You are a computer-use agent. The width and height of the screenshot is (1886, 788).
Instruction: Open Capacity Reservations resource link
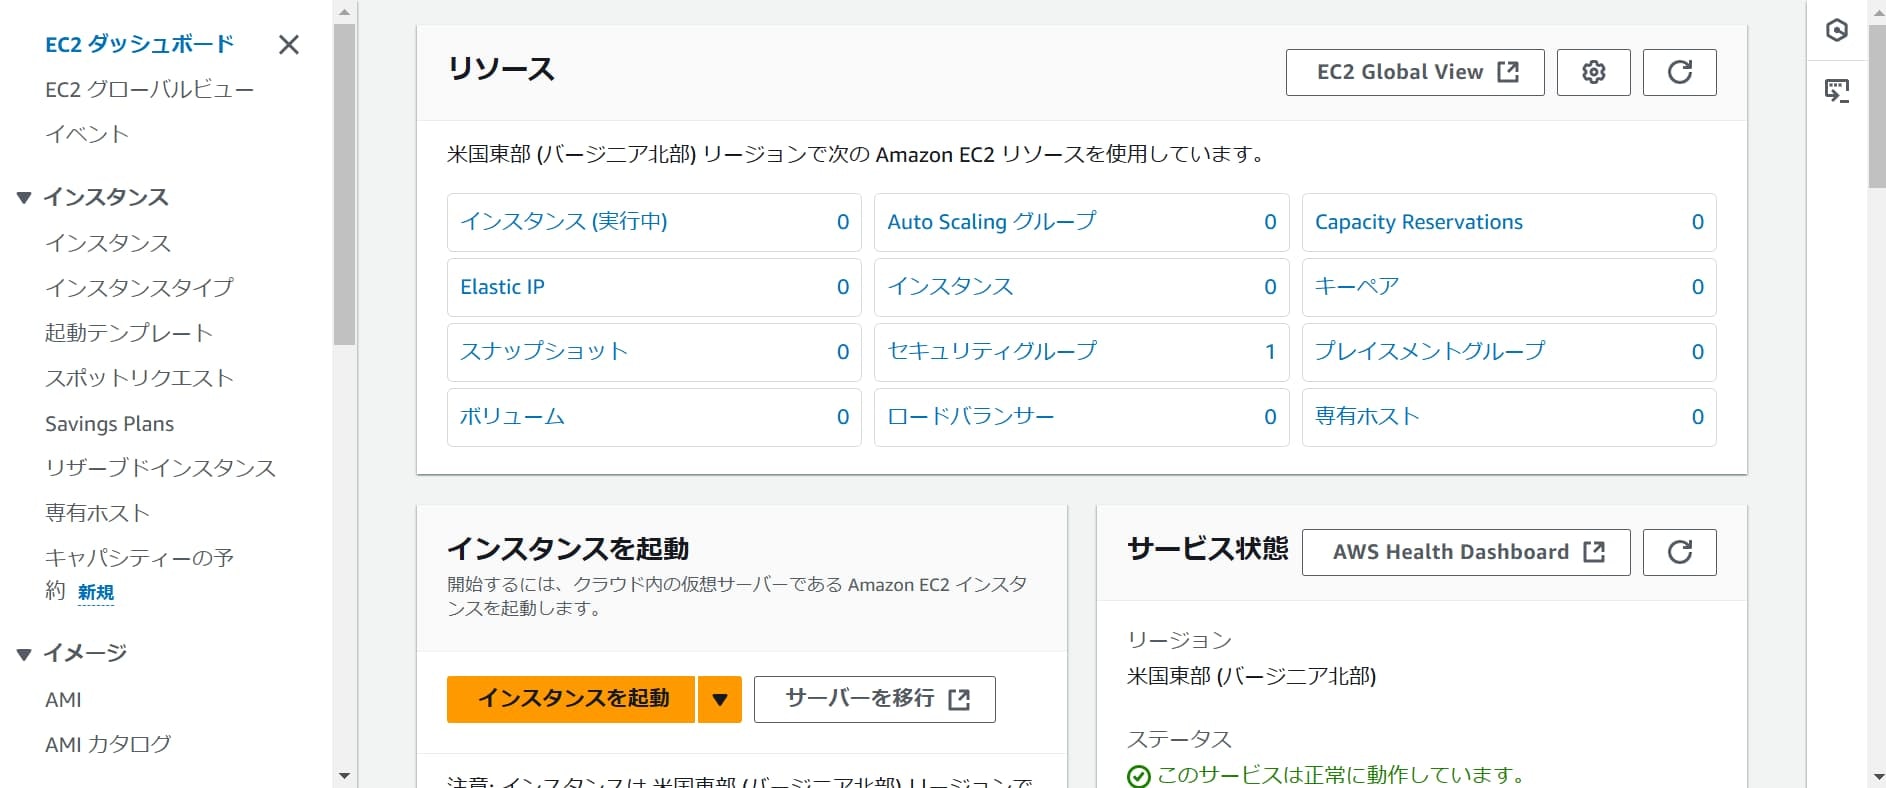pos(1419,222)
